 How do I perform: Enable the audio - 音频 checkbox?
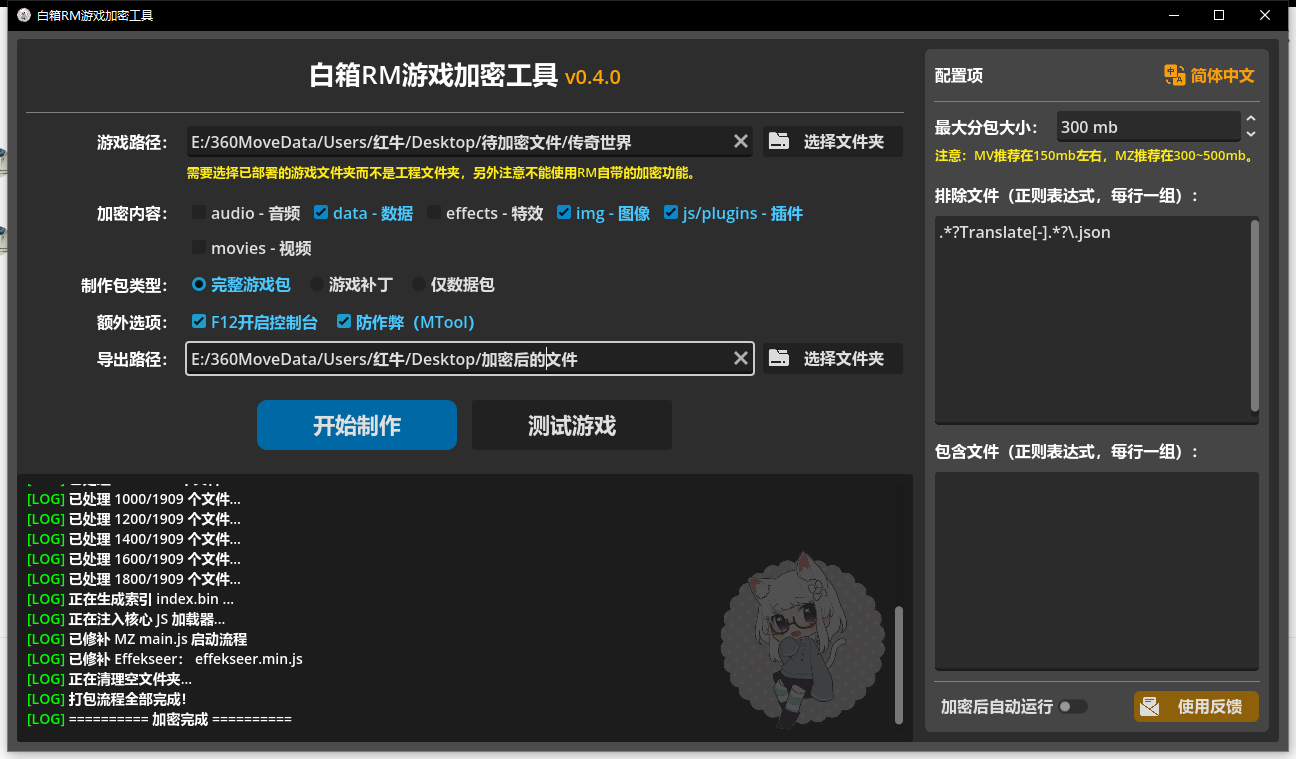click(199, 213)
